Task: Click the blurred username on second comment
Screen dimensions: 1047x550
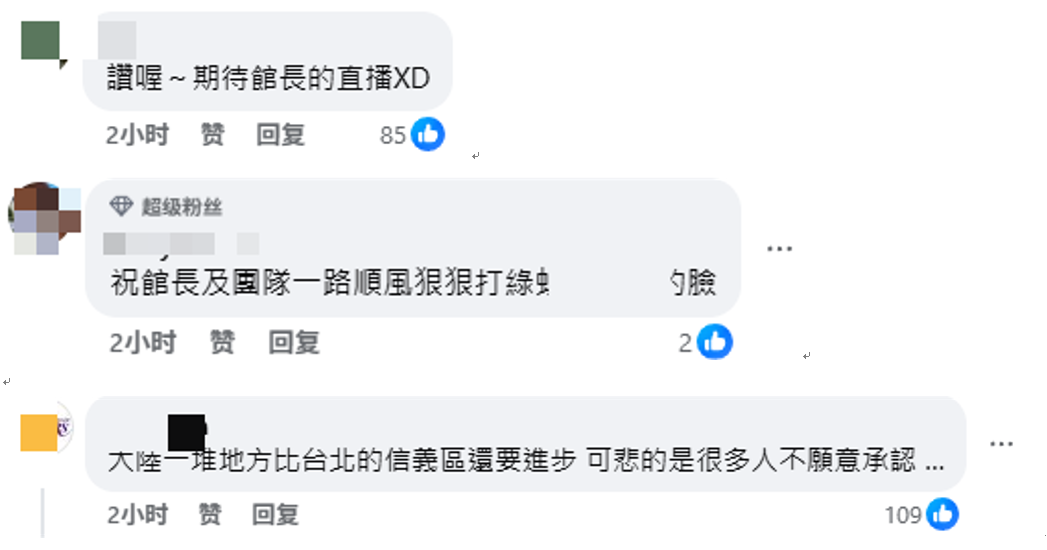Action: [x=181, y=244]
